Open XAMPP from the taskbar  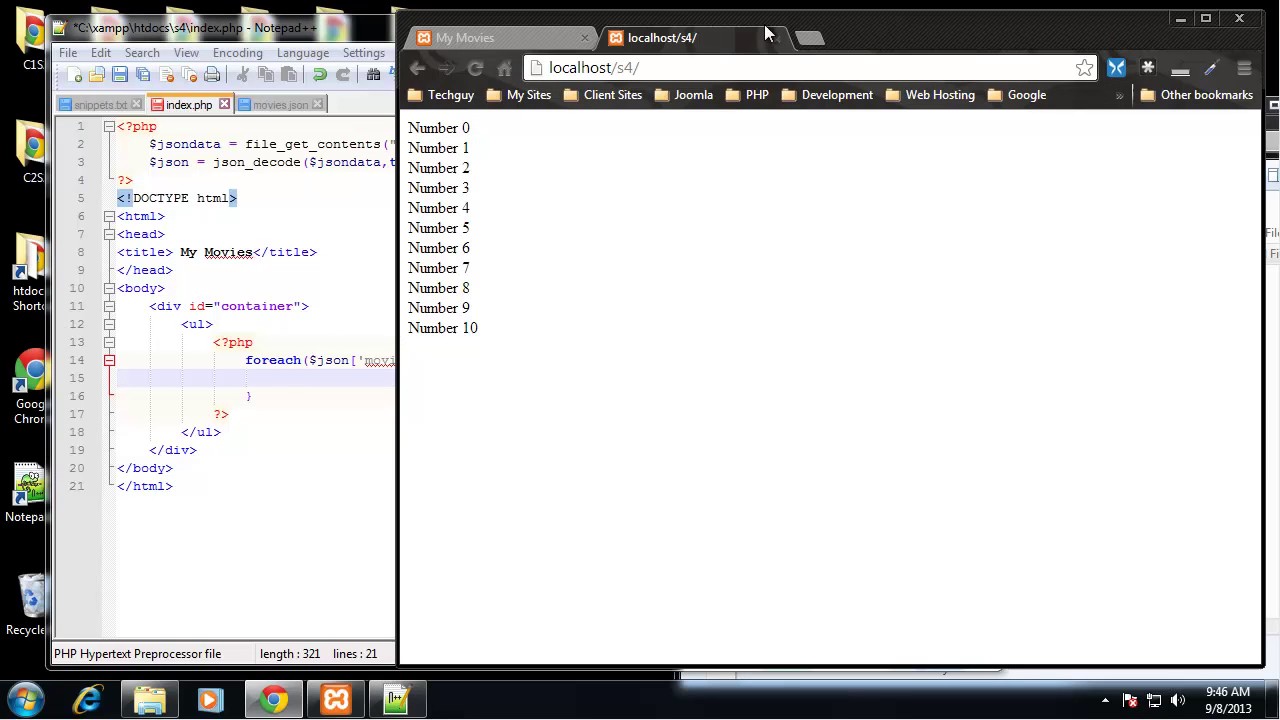(x=336, y=699)
